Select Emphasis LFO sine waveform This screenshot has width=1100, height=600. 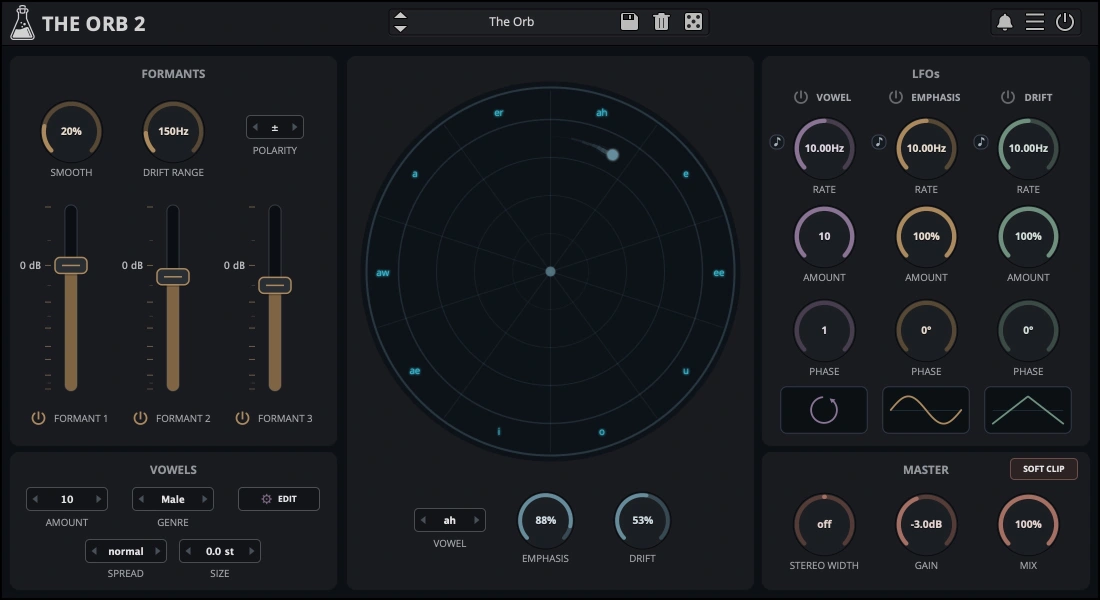[x=925, y=410]
